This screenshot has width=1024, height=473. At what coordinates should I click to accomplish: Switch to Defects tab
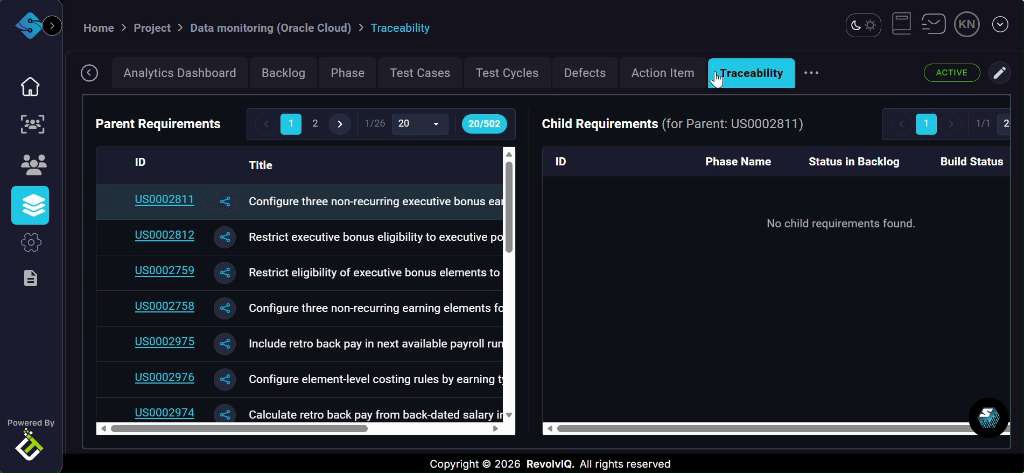coord(584,73)
